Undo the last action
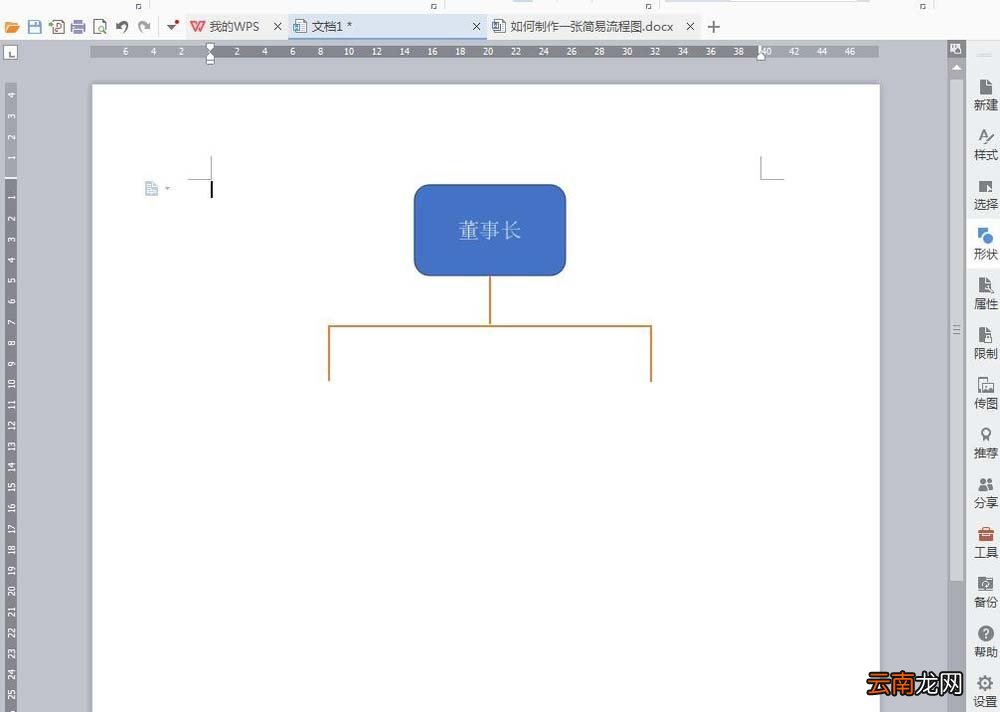The width and height of the screenshot is (1000, 712). click(122, 27)
